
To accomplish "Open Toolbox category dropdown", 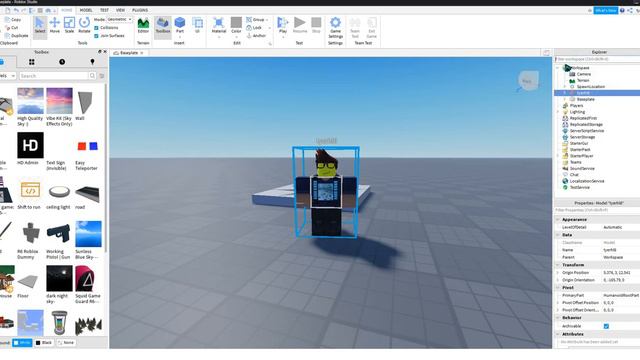I will click(x=8, y=76).
